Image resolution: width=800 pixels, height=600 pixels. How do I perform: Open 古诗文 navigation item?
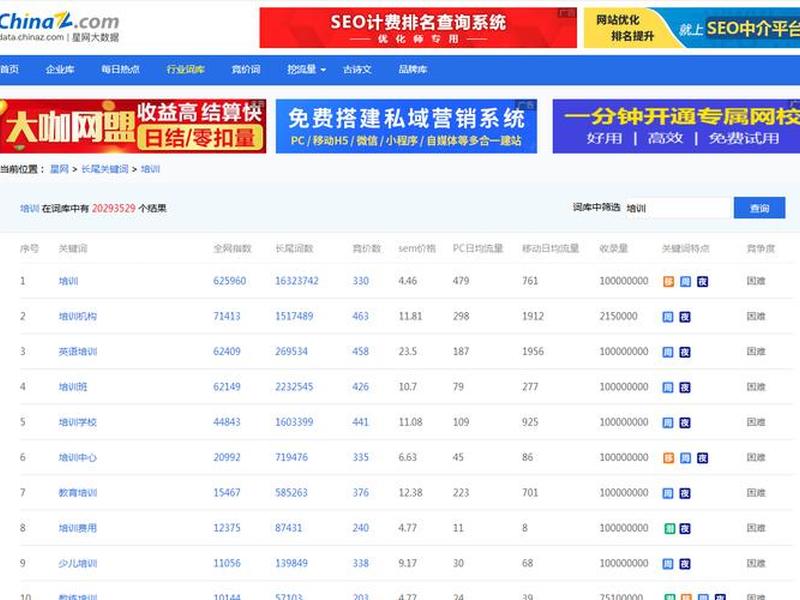357,69
